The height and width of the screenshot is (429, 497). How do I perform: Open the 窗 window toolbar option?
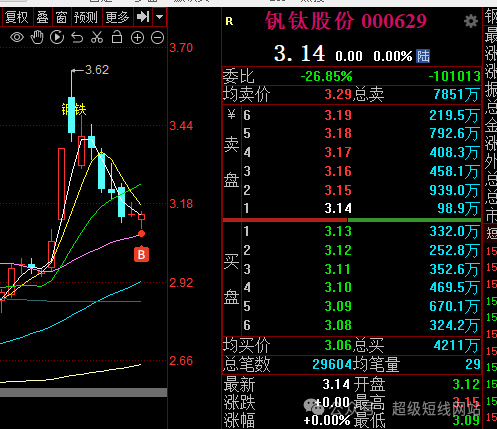[x=62, y=17]
